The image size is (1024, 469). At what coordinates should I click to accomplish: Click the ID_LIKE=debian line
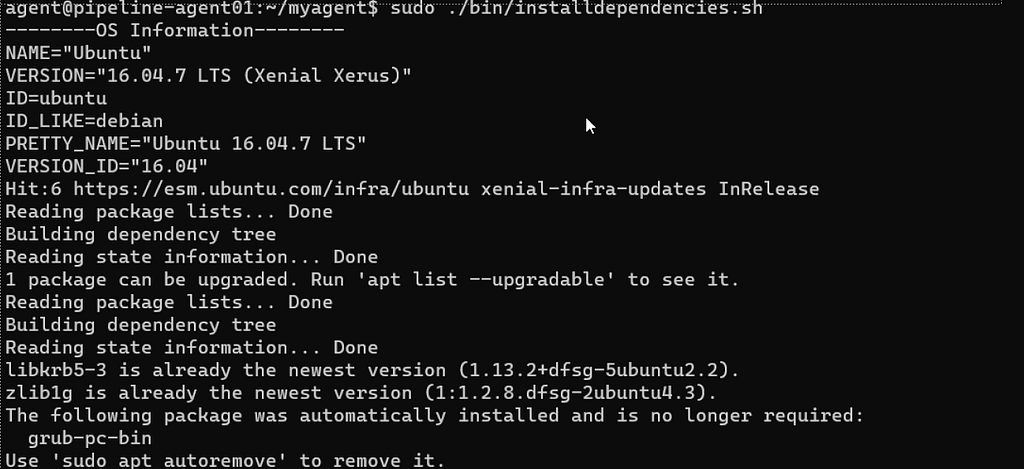click(84, 121)
